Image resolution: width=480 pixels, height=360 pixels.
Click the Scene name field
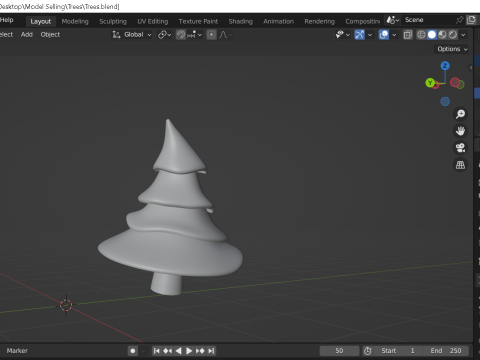[427, 20]
